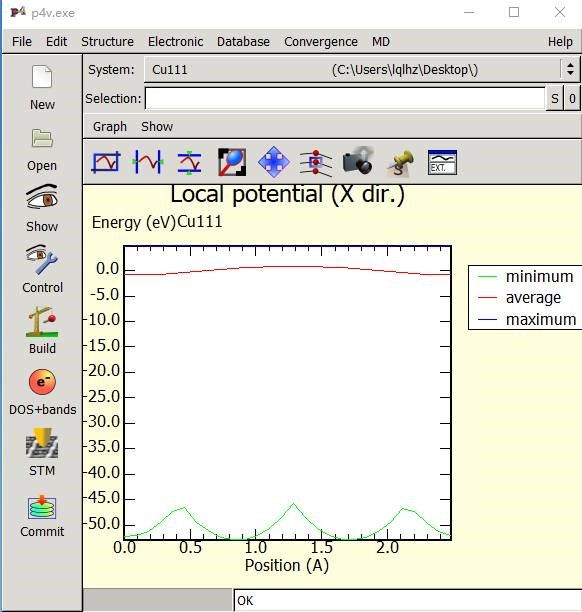582x612 pixels.
Task: Click the New document icon
Action: (42, 76)
